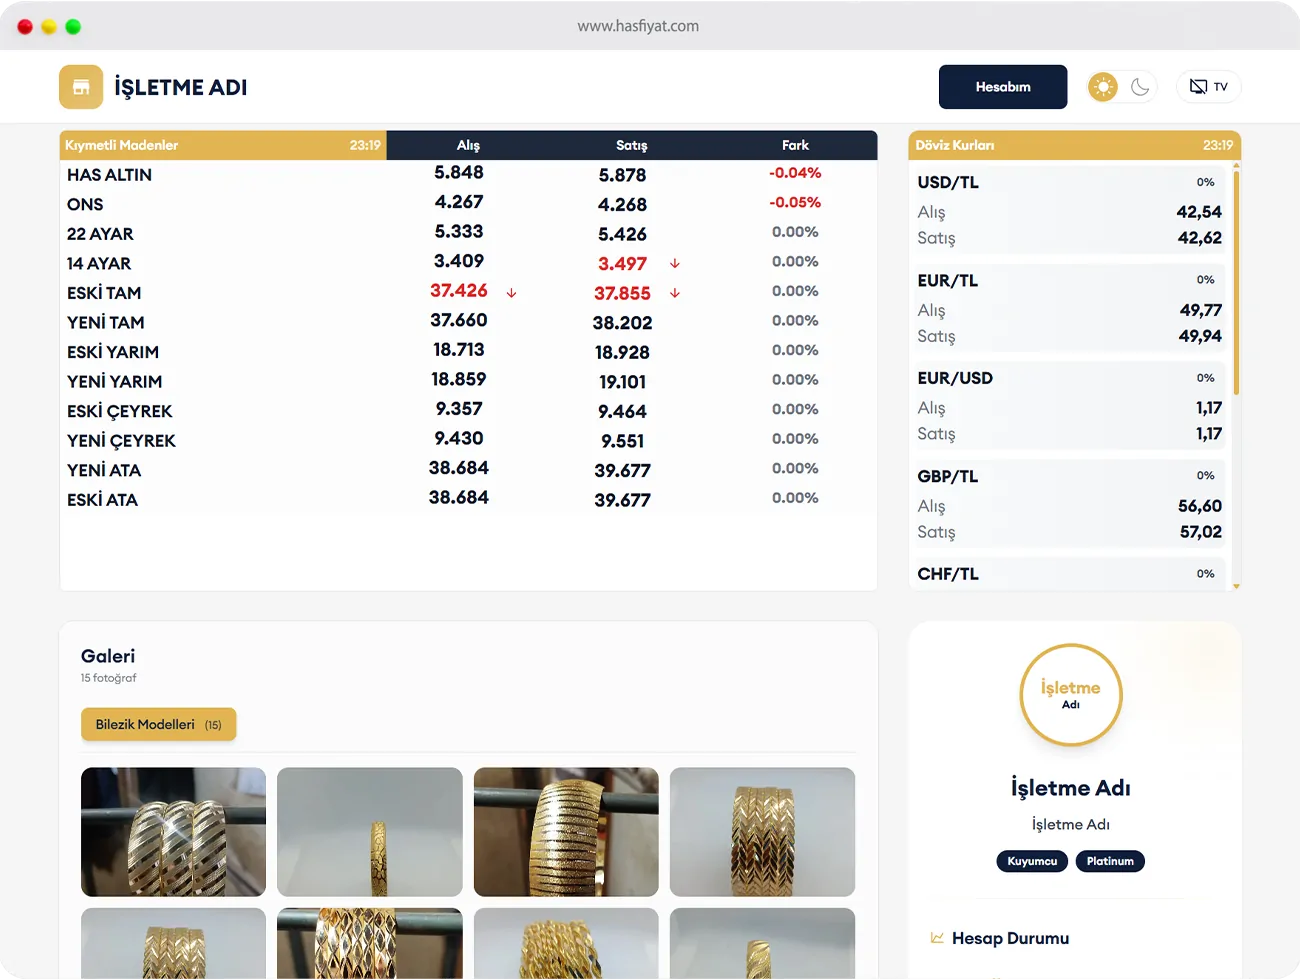Select the YENİ YARIM row label
Screen dimensions: 1300x980
coord(115,381)
